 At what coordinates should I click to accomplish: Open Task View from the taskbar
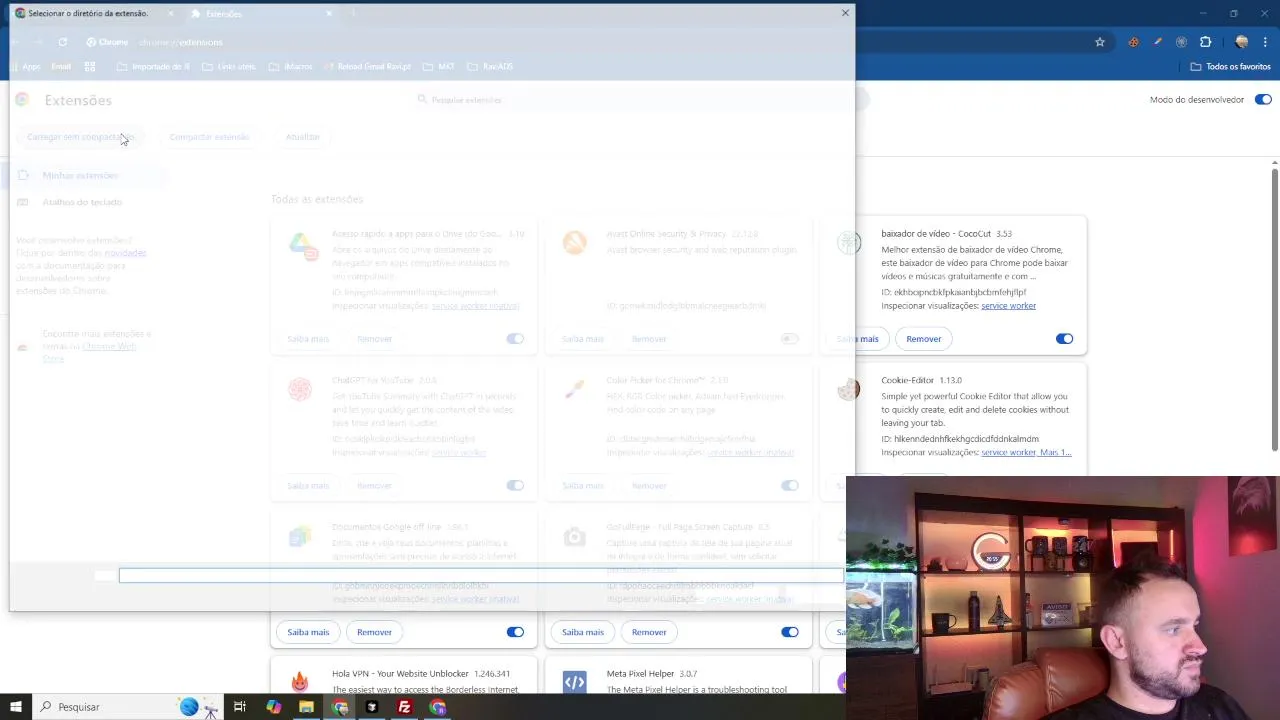click(x=240, y=707)
